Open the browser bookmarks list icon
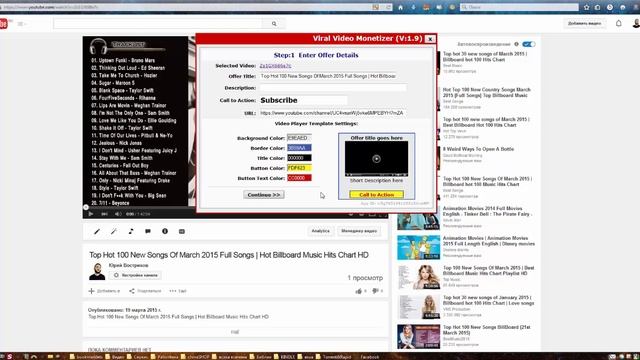The width and height of the screenshot is (640, 360). pos(598,7)
